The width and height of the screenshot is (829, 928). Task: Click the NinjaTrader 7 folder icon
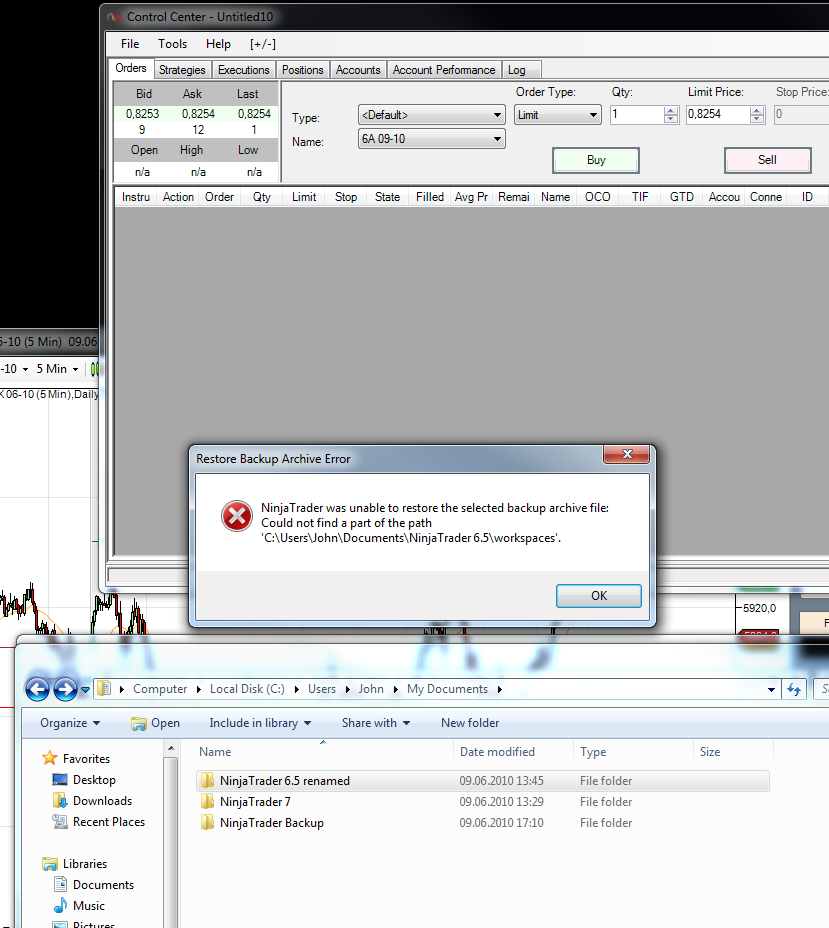[x=207, y=802]
